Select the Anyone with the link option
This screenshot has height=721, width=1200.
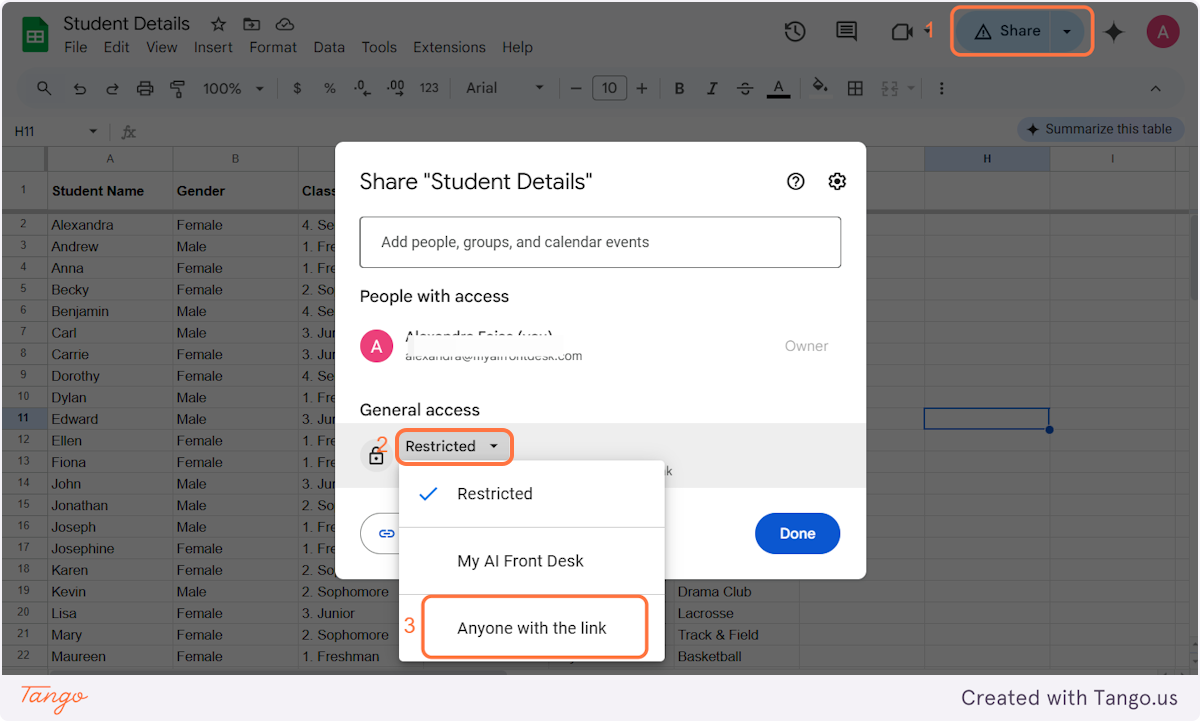(x=531, y=628)
